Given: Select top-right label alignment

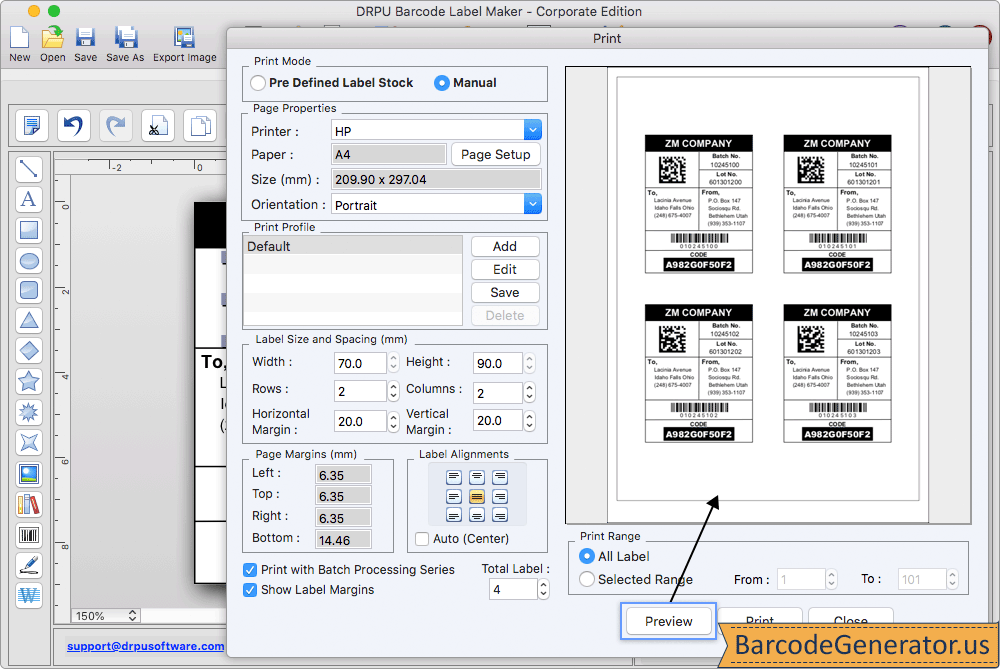Looking at the screenshot, I should [x=500, y=477].
